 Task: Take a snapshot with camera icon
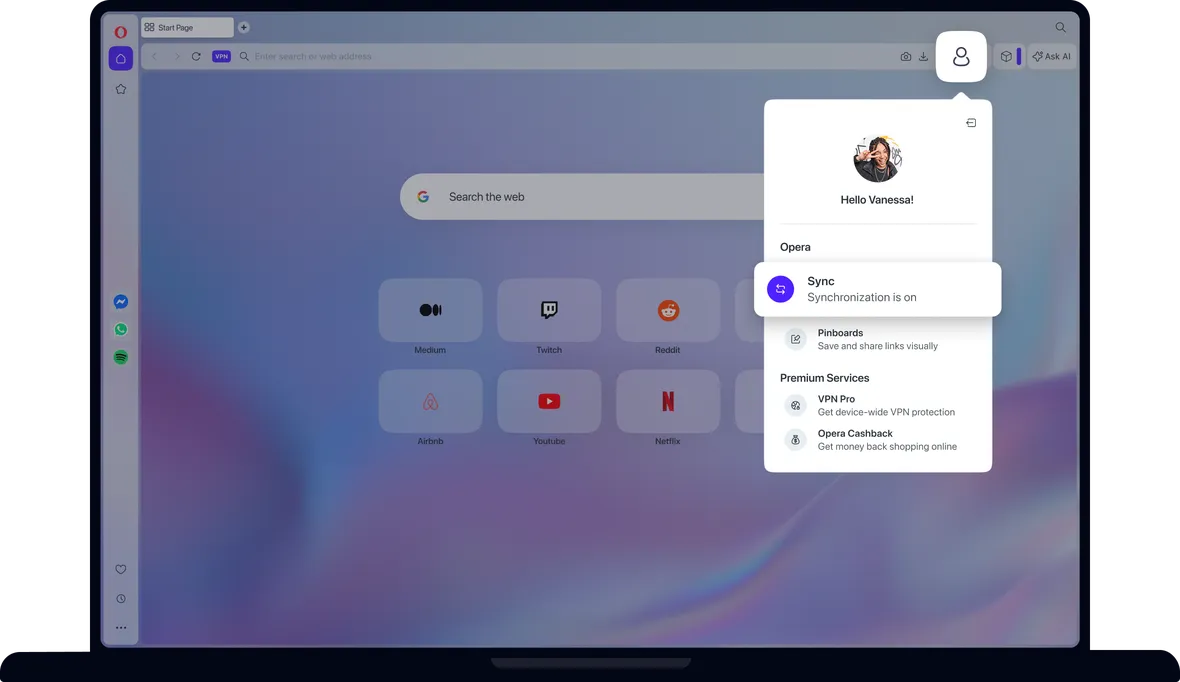pos(905,56)
